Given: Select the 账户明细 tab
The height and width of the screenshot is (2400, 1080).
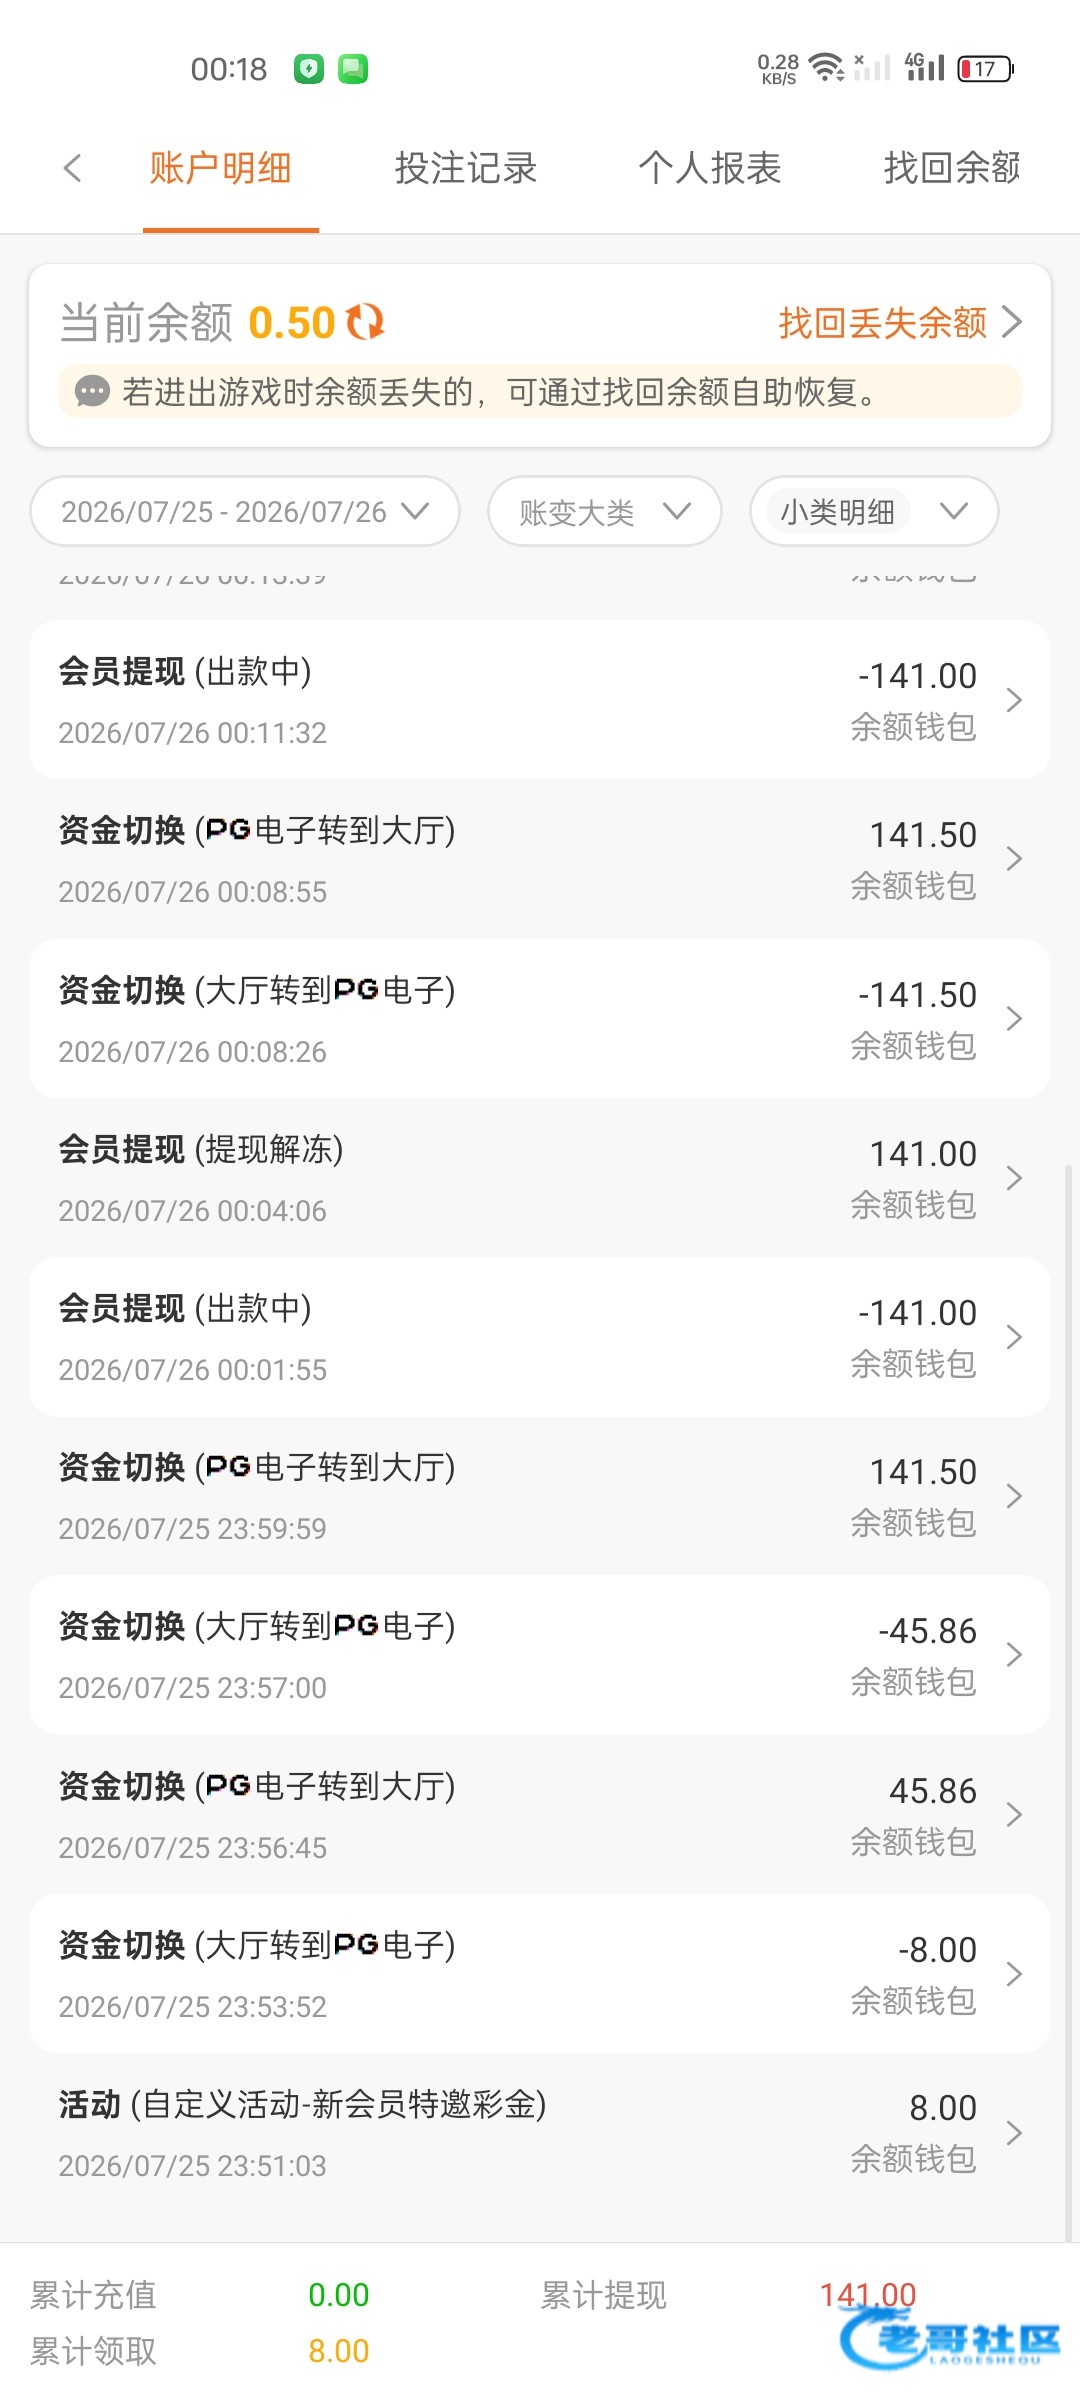Looking at the screenshot, I should point(221,168).
